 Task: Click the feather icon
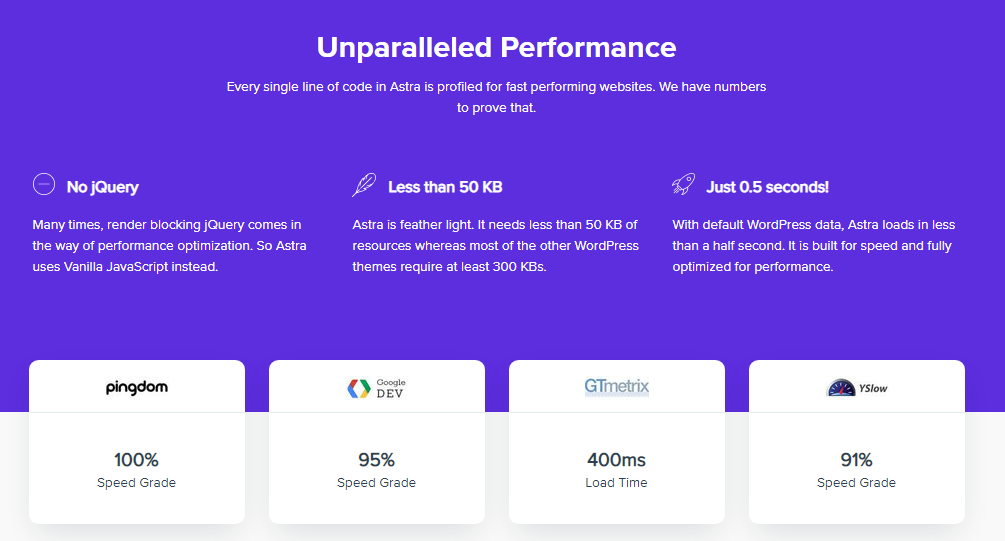click(x=364, y=185)
